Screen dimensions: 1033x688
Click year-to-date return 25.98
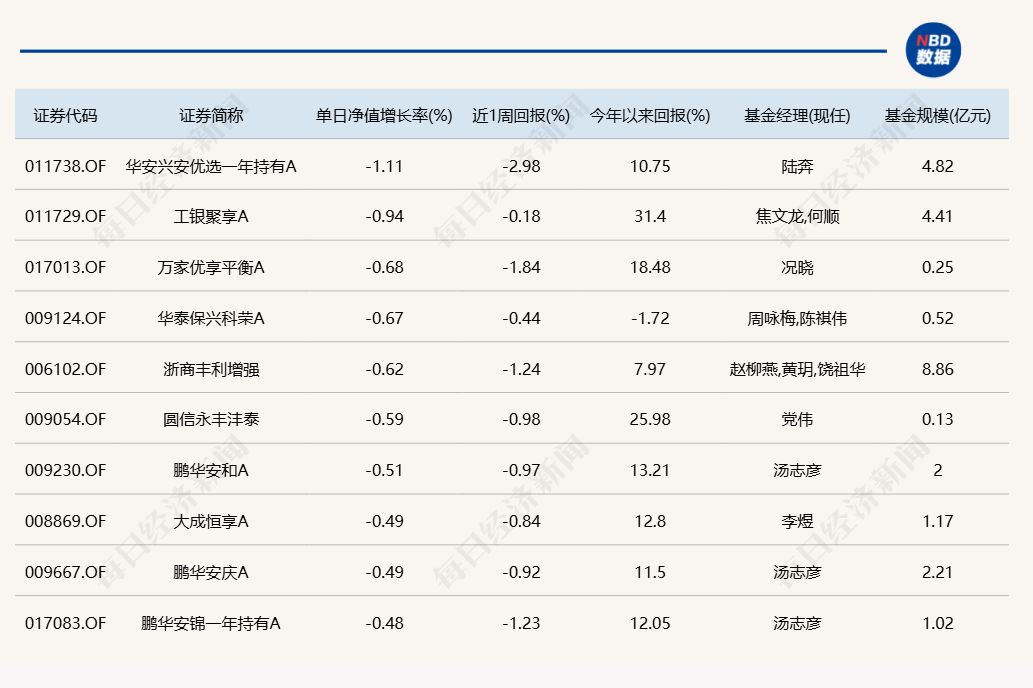tap(650, 419)
